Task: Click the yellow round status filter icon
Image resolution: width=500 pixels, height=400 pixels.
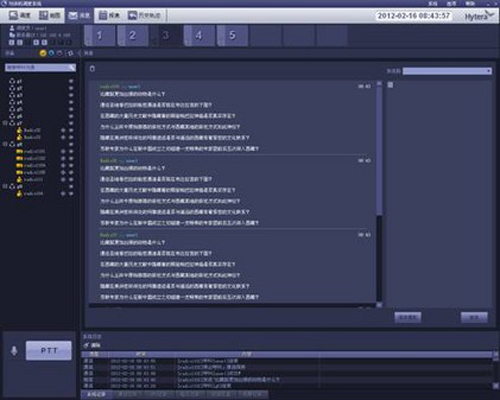Action: 43,53
